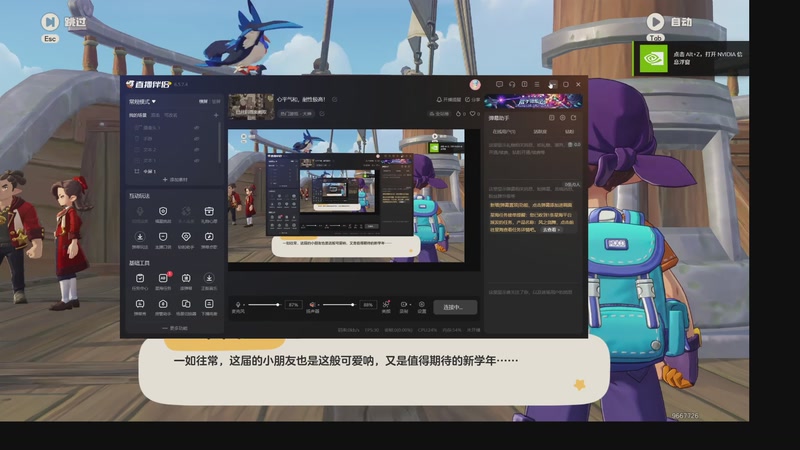Image resolution: width=800 pixels, height=450 pixels.
Task: Open the download-arrow interactive play tool
Action: pyautogui.click(x=140, y=239)
